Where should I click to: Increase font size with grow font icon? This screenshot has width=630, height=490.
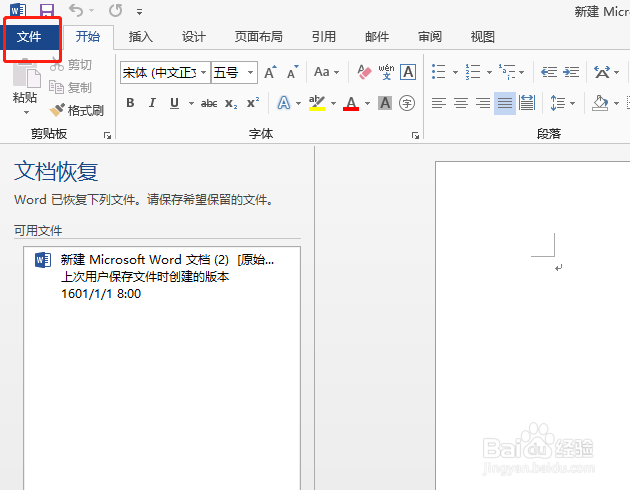pos(270,72)
